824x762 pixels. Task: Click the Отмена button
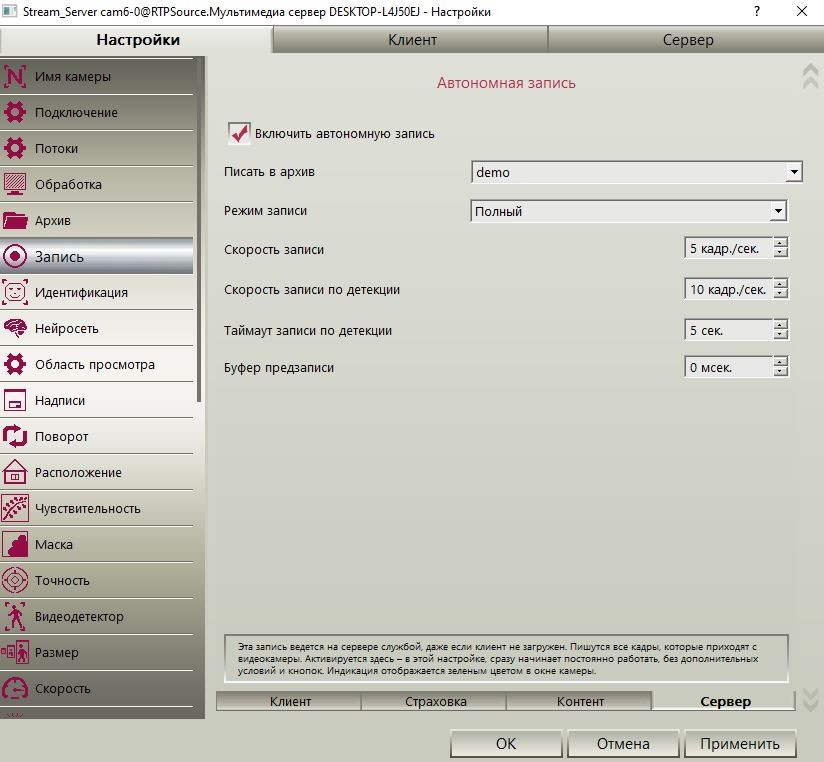623,744
